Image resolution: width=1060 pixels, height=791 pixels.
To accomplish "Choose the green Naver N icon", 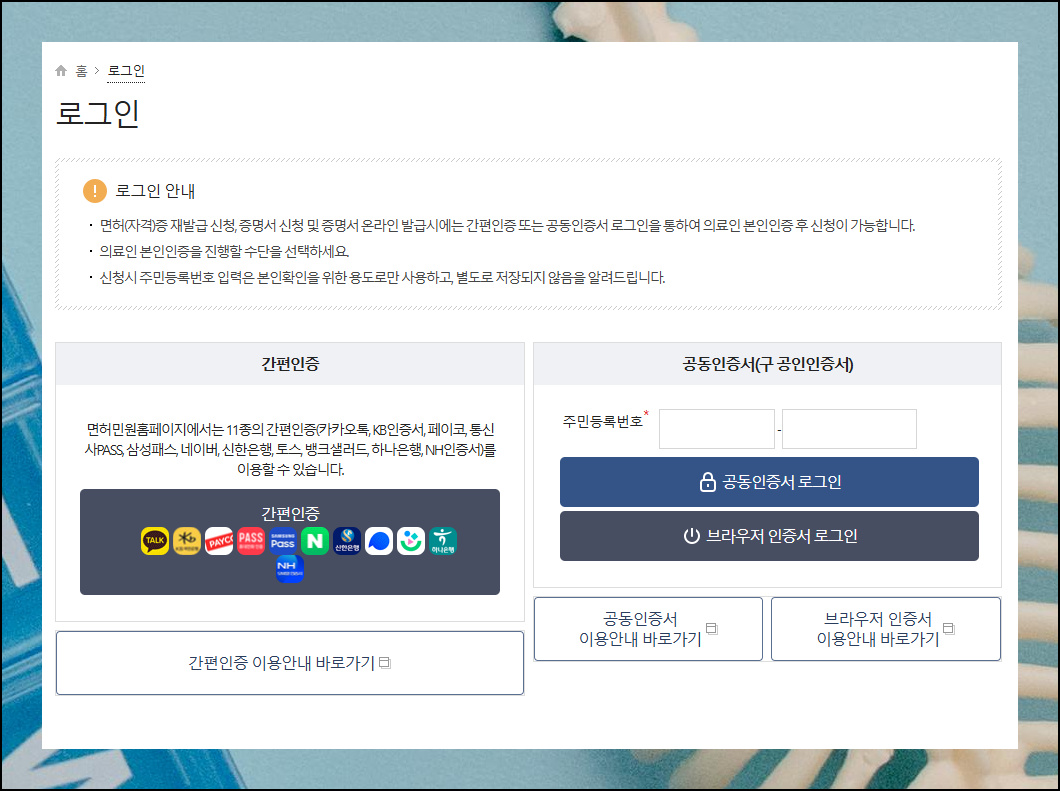I will tap(315, 541).
